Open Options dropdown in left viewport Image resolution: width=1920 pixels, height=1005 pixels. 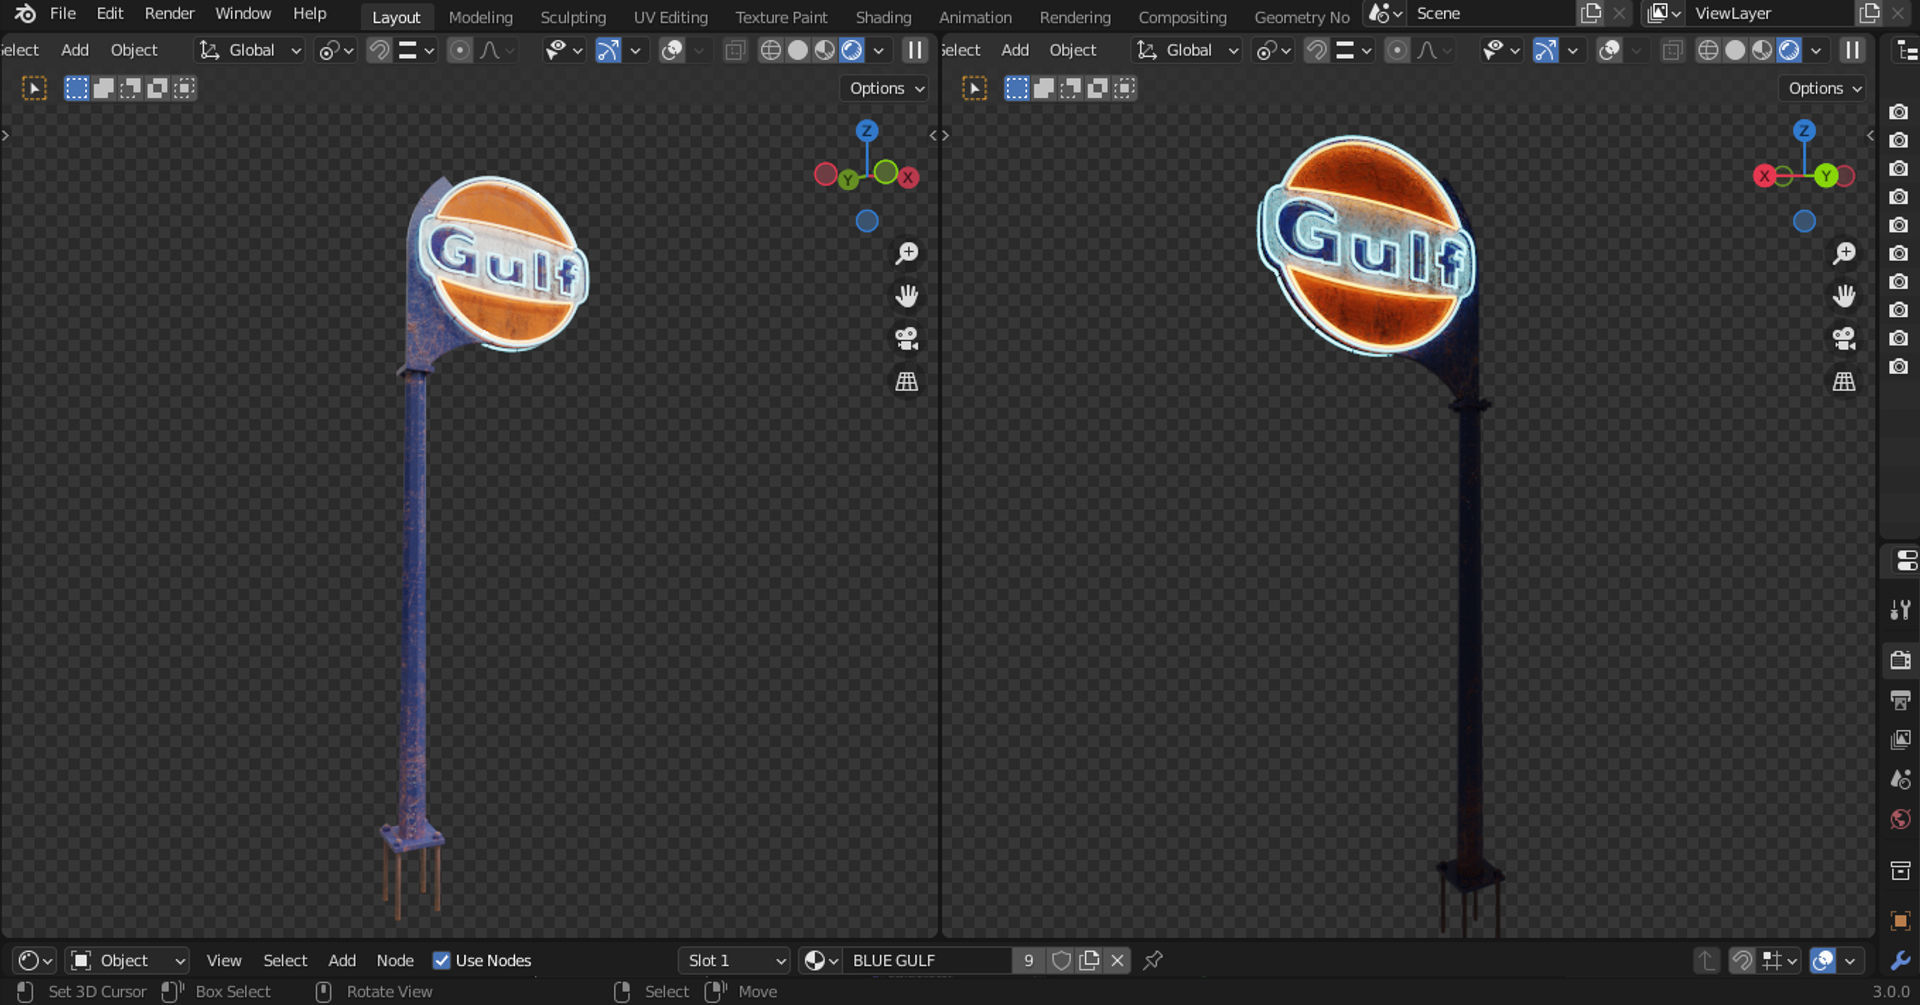886,88
